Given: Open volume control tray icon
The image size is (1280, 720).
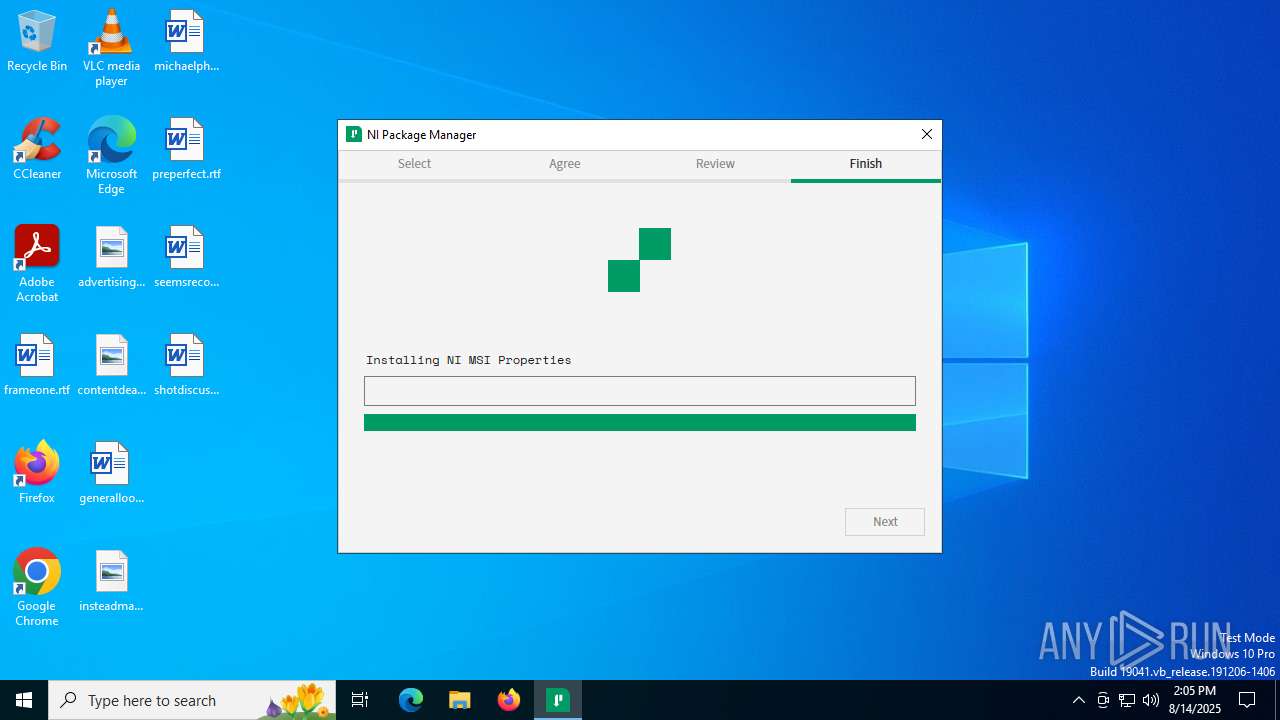Looking at the screenshot, I should [x=1151, y=700].
